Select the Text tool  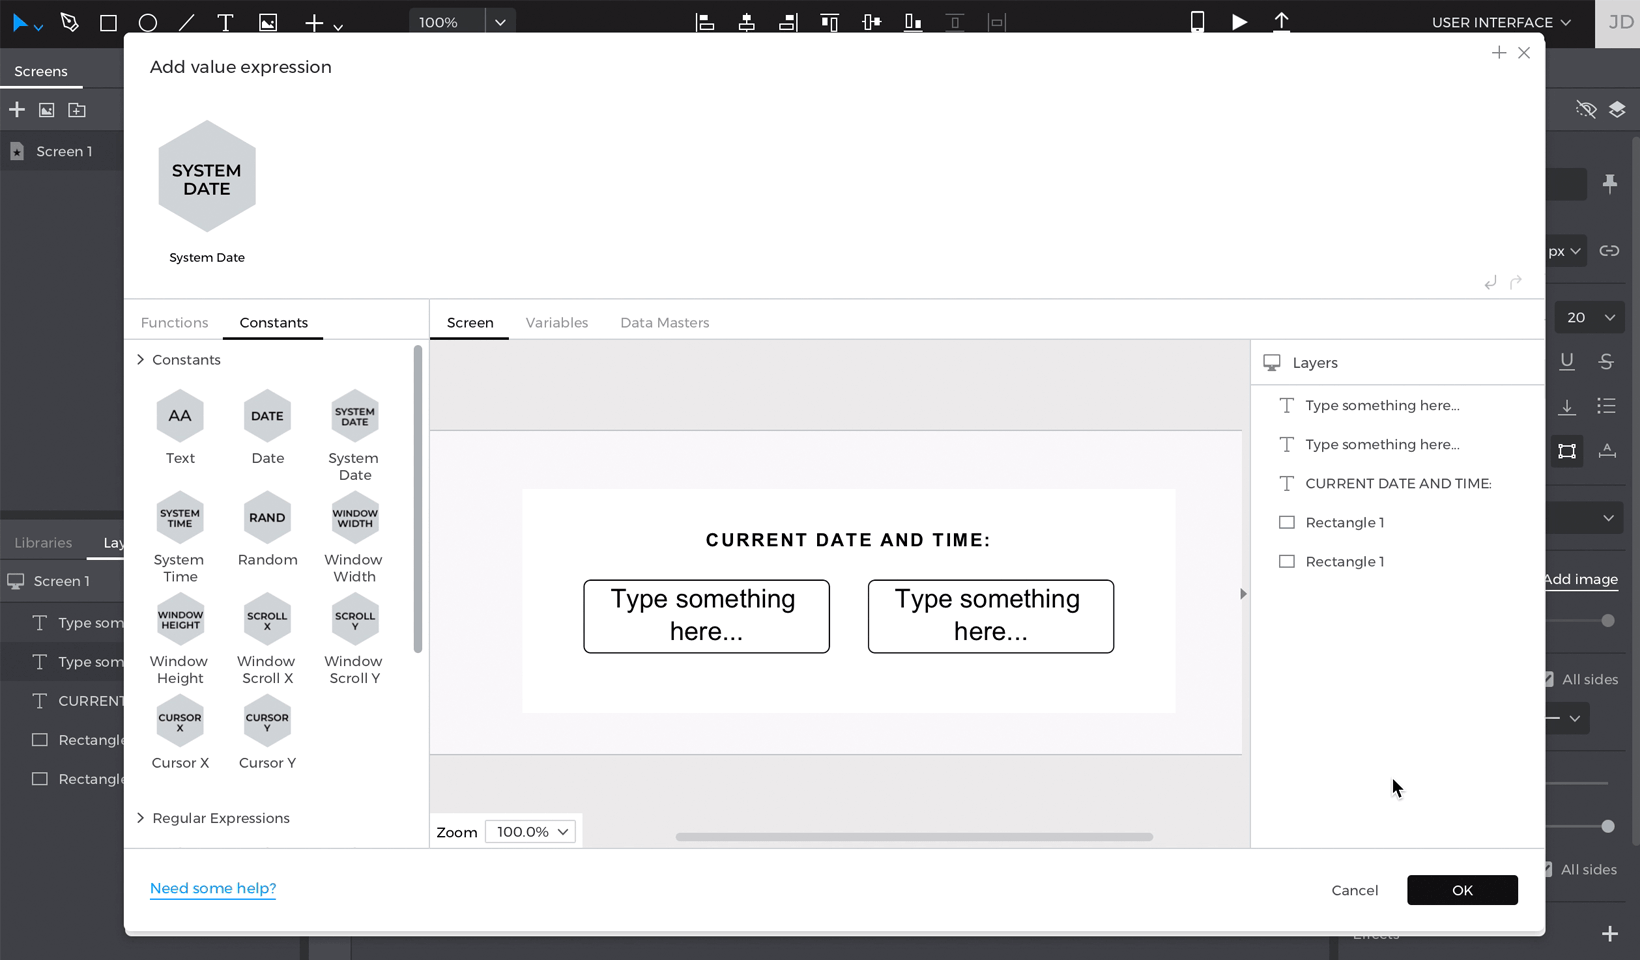tap(226, 21)
